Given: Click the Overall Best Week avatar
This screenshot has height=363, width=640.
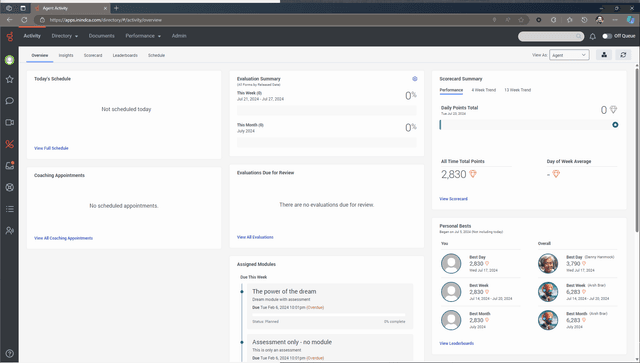Looking at the screenshot, I should click(548, 292).
